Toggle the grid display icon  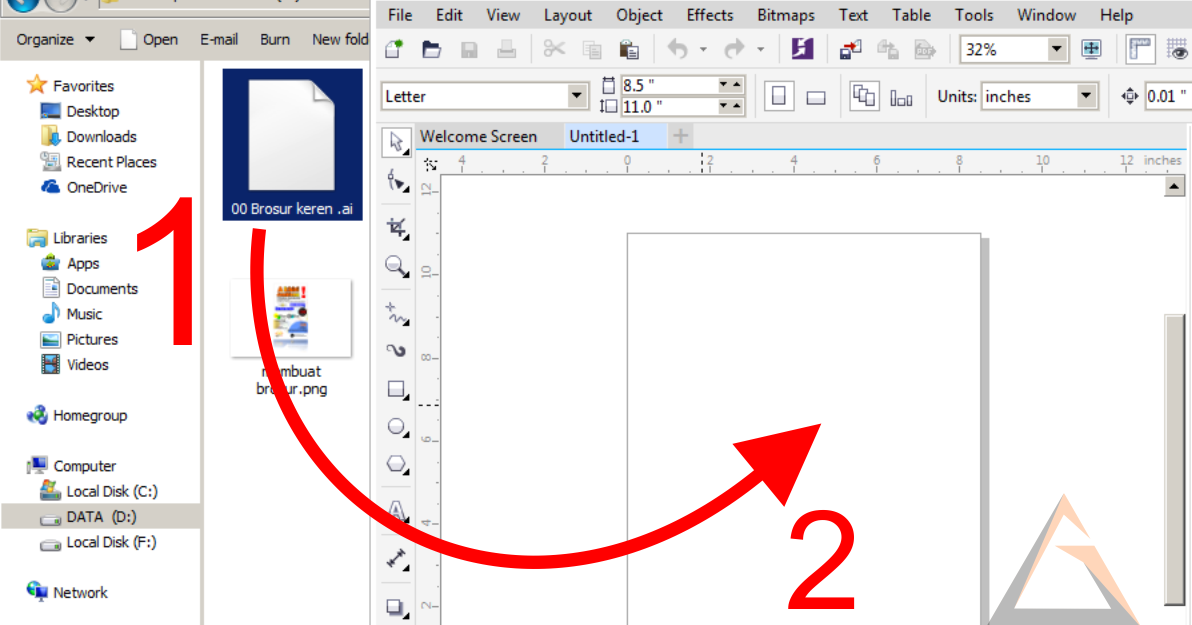[1177, 48]
